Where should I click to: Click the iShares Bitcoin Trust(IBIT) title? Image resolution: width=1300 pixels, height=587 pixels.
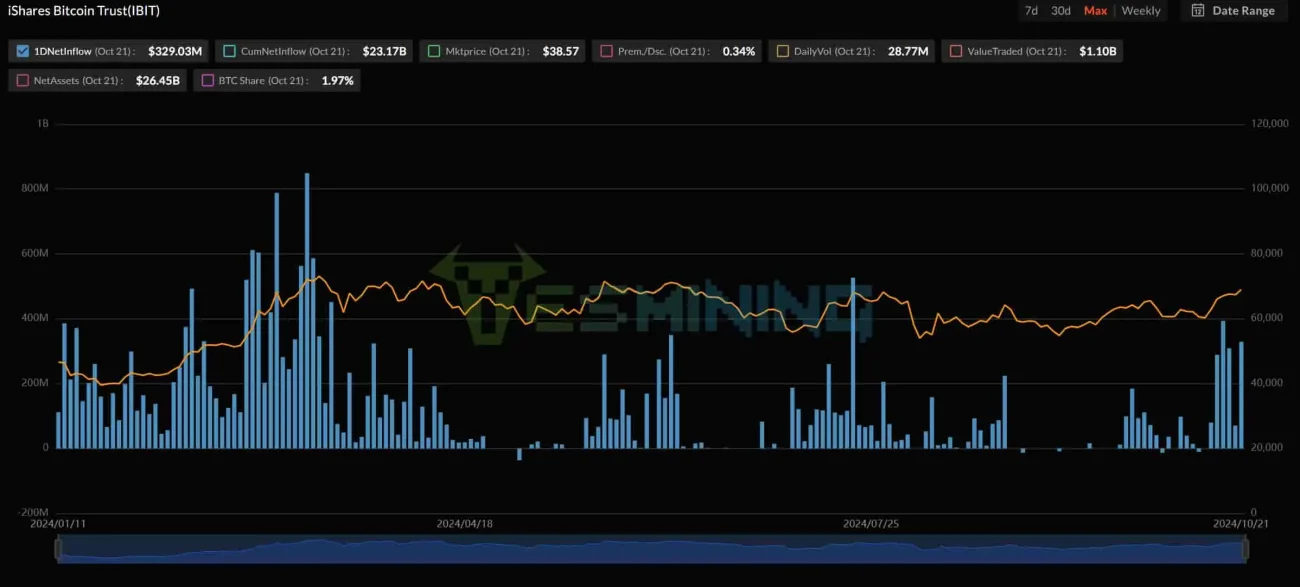pyautogui.click(x=84, y=11)
